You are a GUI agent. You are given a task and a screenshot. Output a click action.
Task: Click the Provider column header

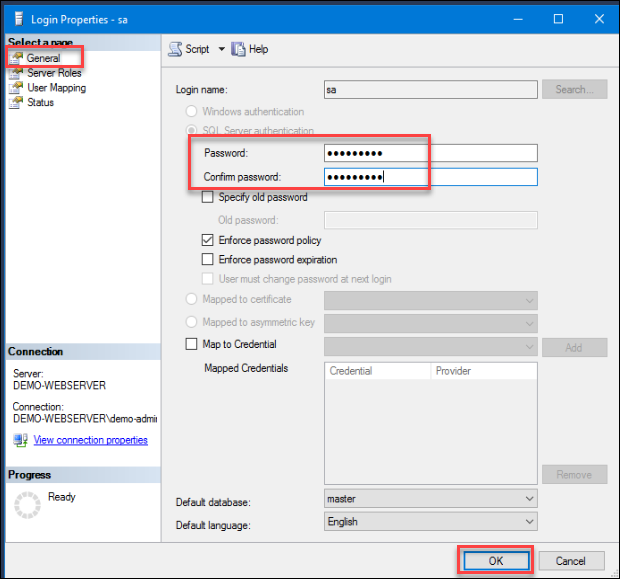[484, 371]
